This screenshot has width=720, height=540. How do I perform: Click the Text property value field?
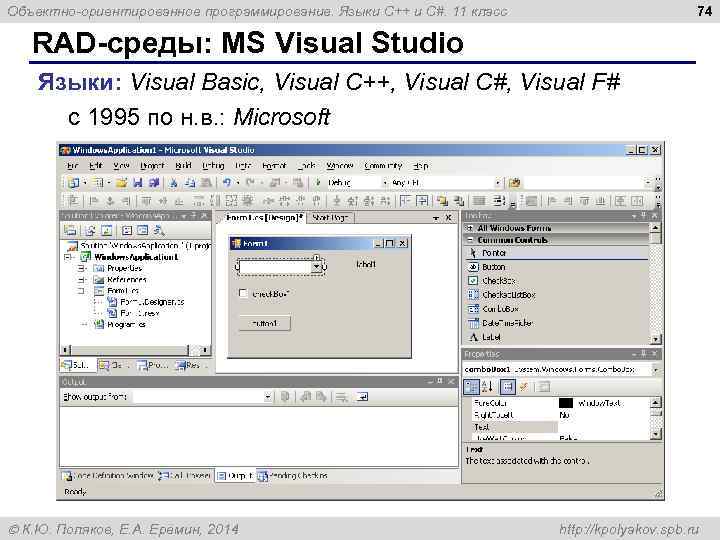click(x=604, y=427)
